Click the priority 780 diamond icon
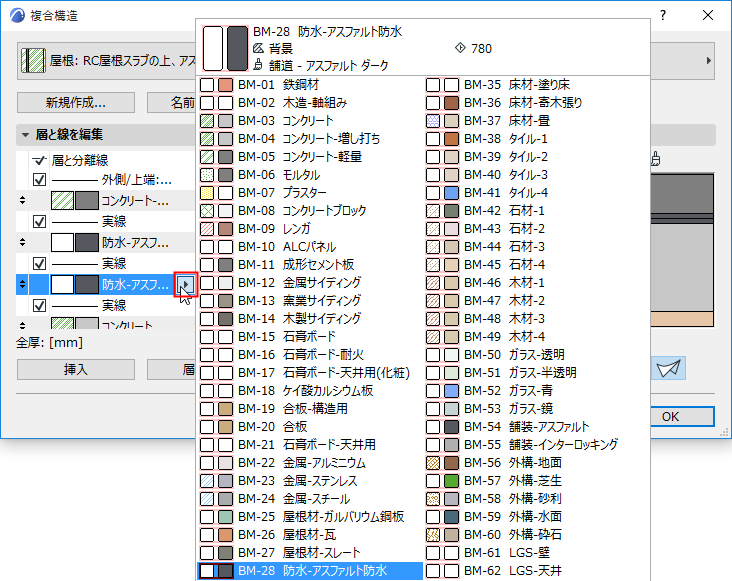 (x=460, y=48)
